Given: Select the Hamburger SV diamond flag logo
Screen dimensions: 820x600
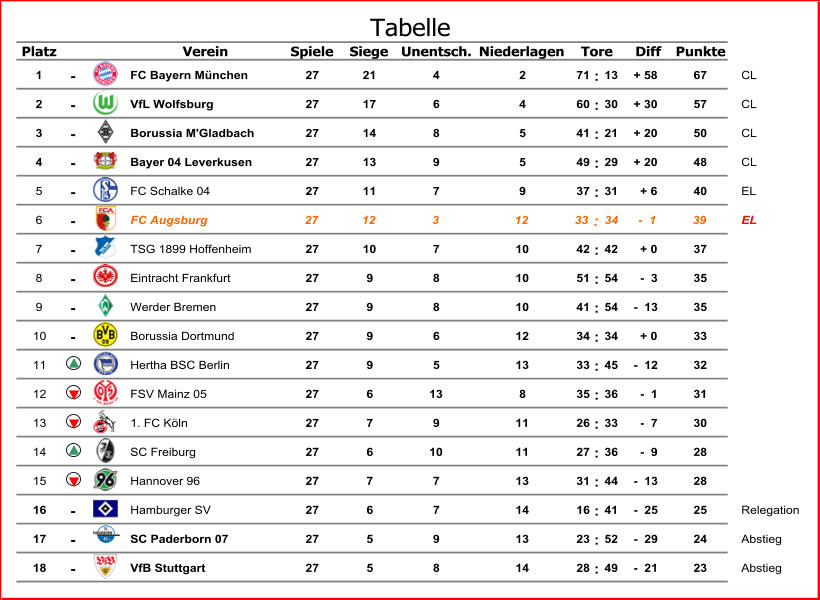Looking at the screenshot, I should [x=105, y=509].
